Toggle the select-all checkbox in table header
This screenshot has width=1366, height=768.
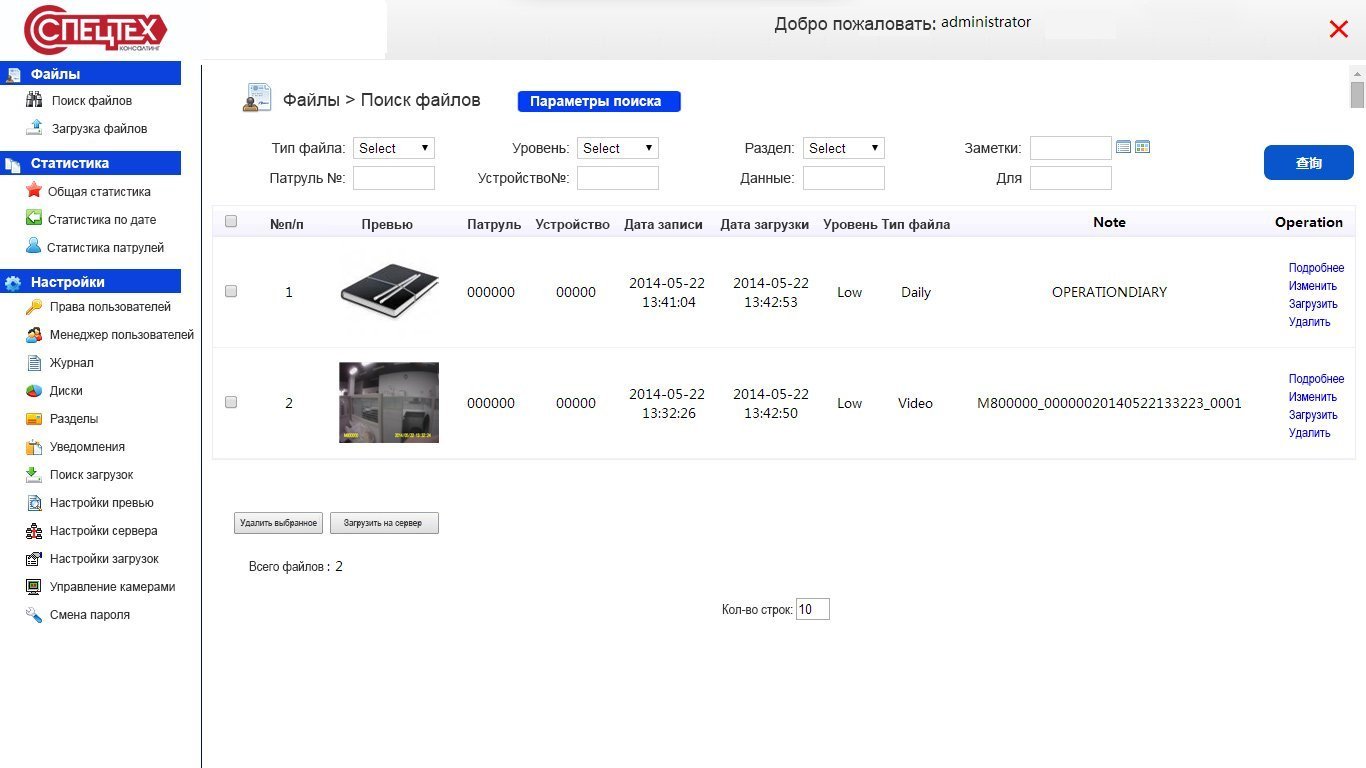[231, 222]
